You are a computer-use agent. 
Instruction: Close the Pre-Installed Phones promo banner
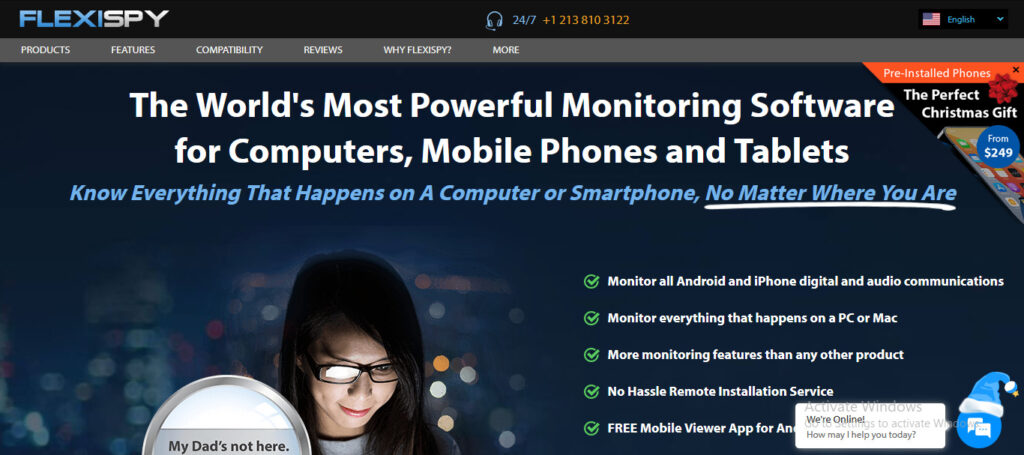click(1016, 69)
